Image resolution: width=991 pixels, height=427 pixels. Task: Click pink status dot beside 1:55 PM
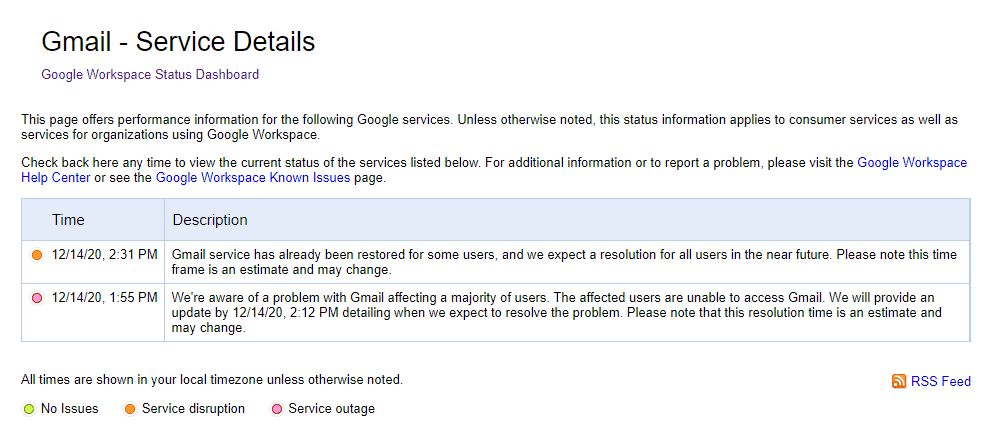(x=37, y=298)
